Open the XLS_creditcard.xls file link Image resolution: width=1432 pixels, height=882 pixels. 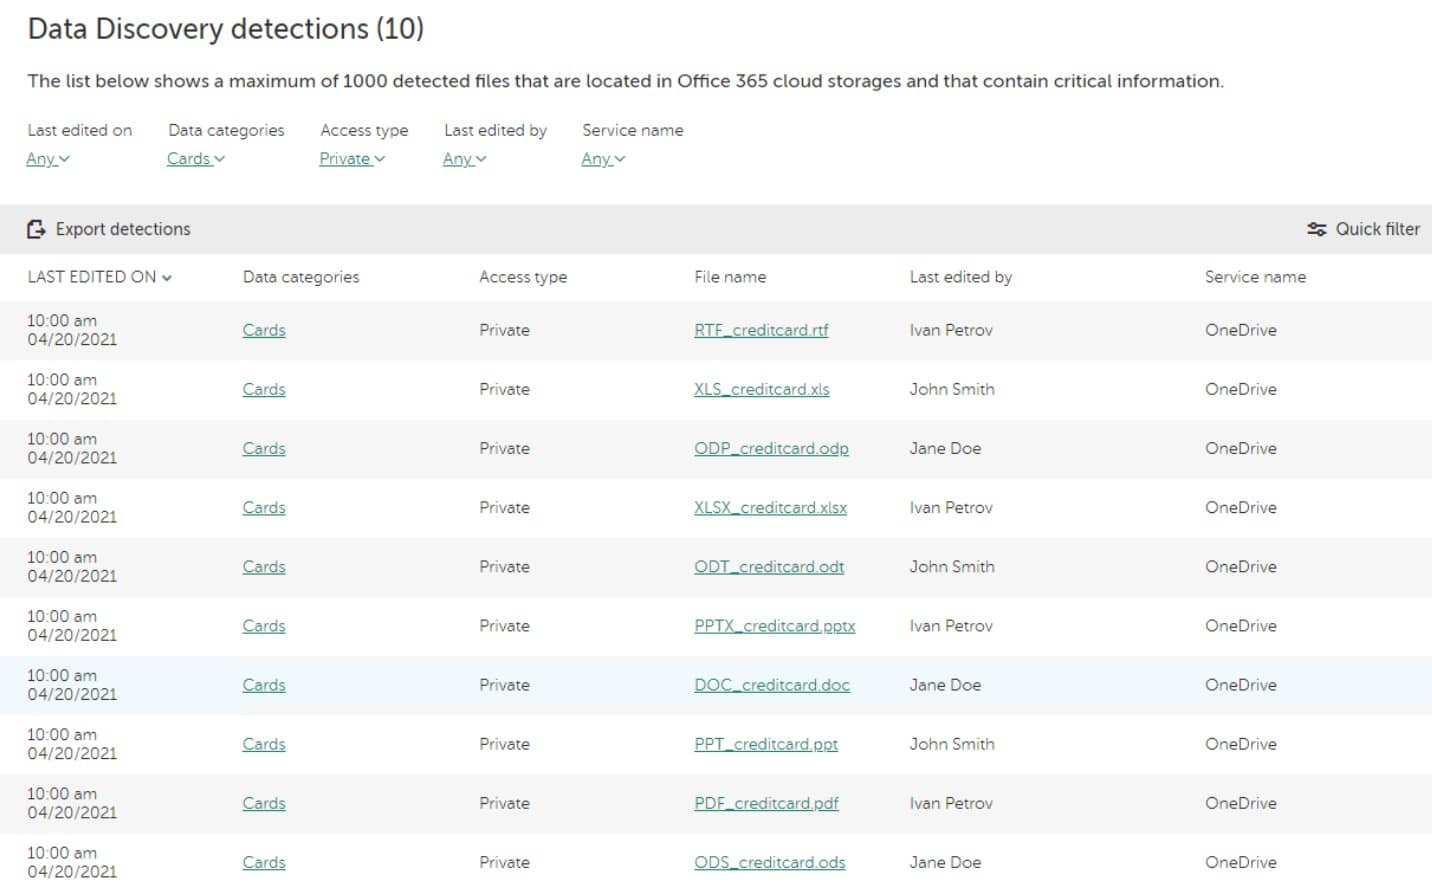pos(761,389)
